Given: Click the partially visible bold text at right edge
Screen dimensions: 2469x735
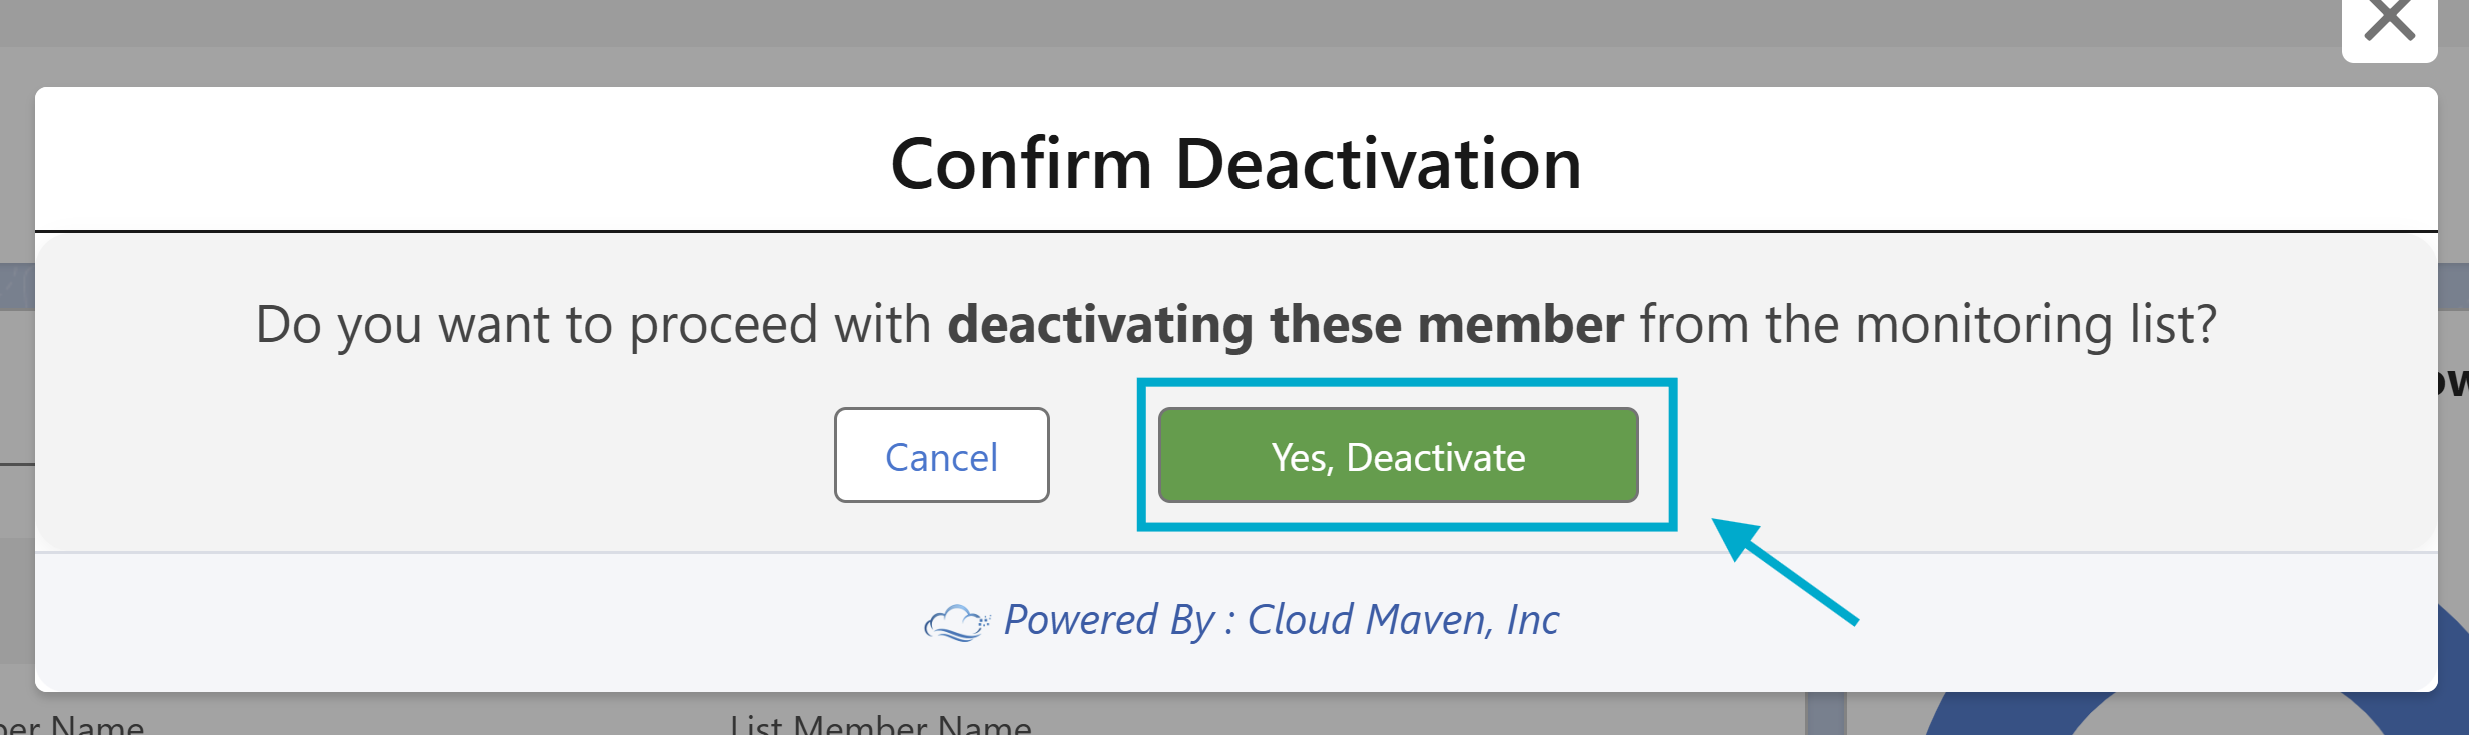Looking at the screenshot, I should [2454, 381].
